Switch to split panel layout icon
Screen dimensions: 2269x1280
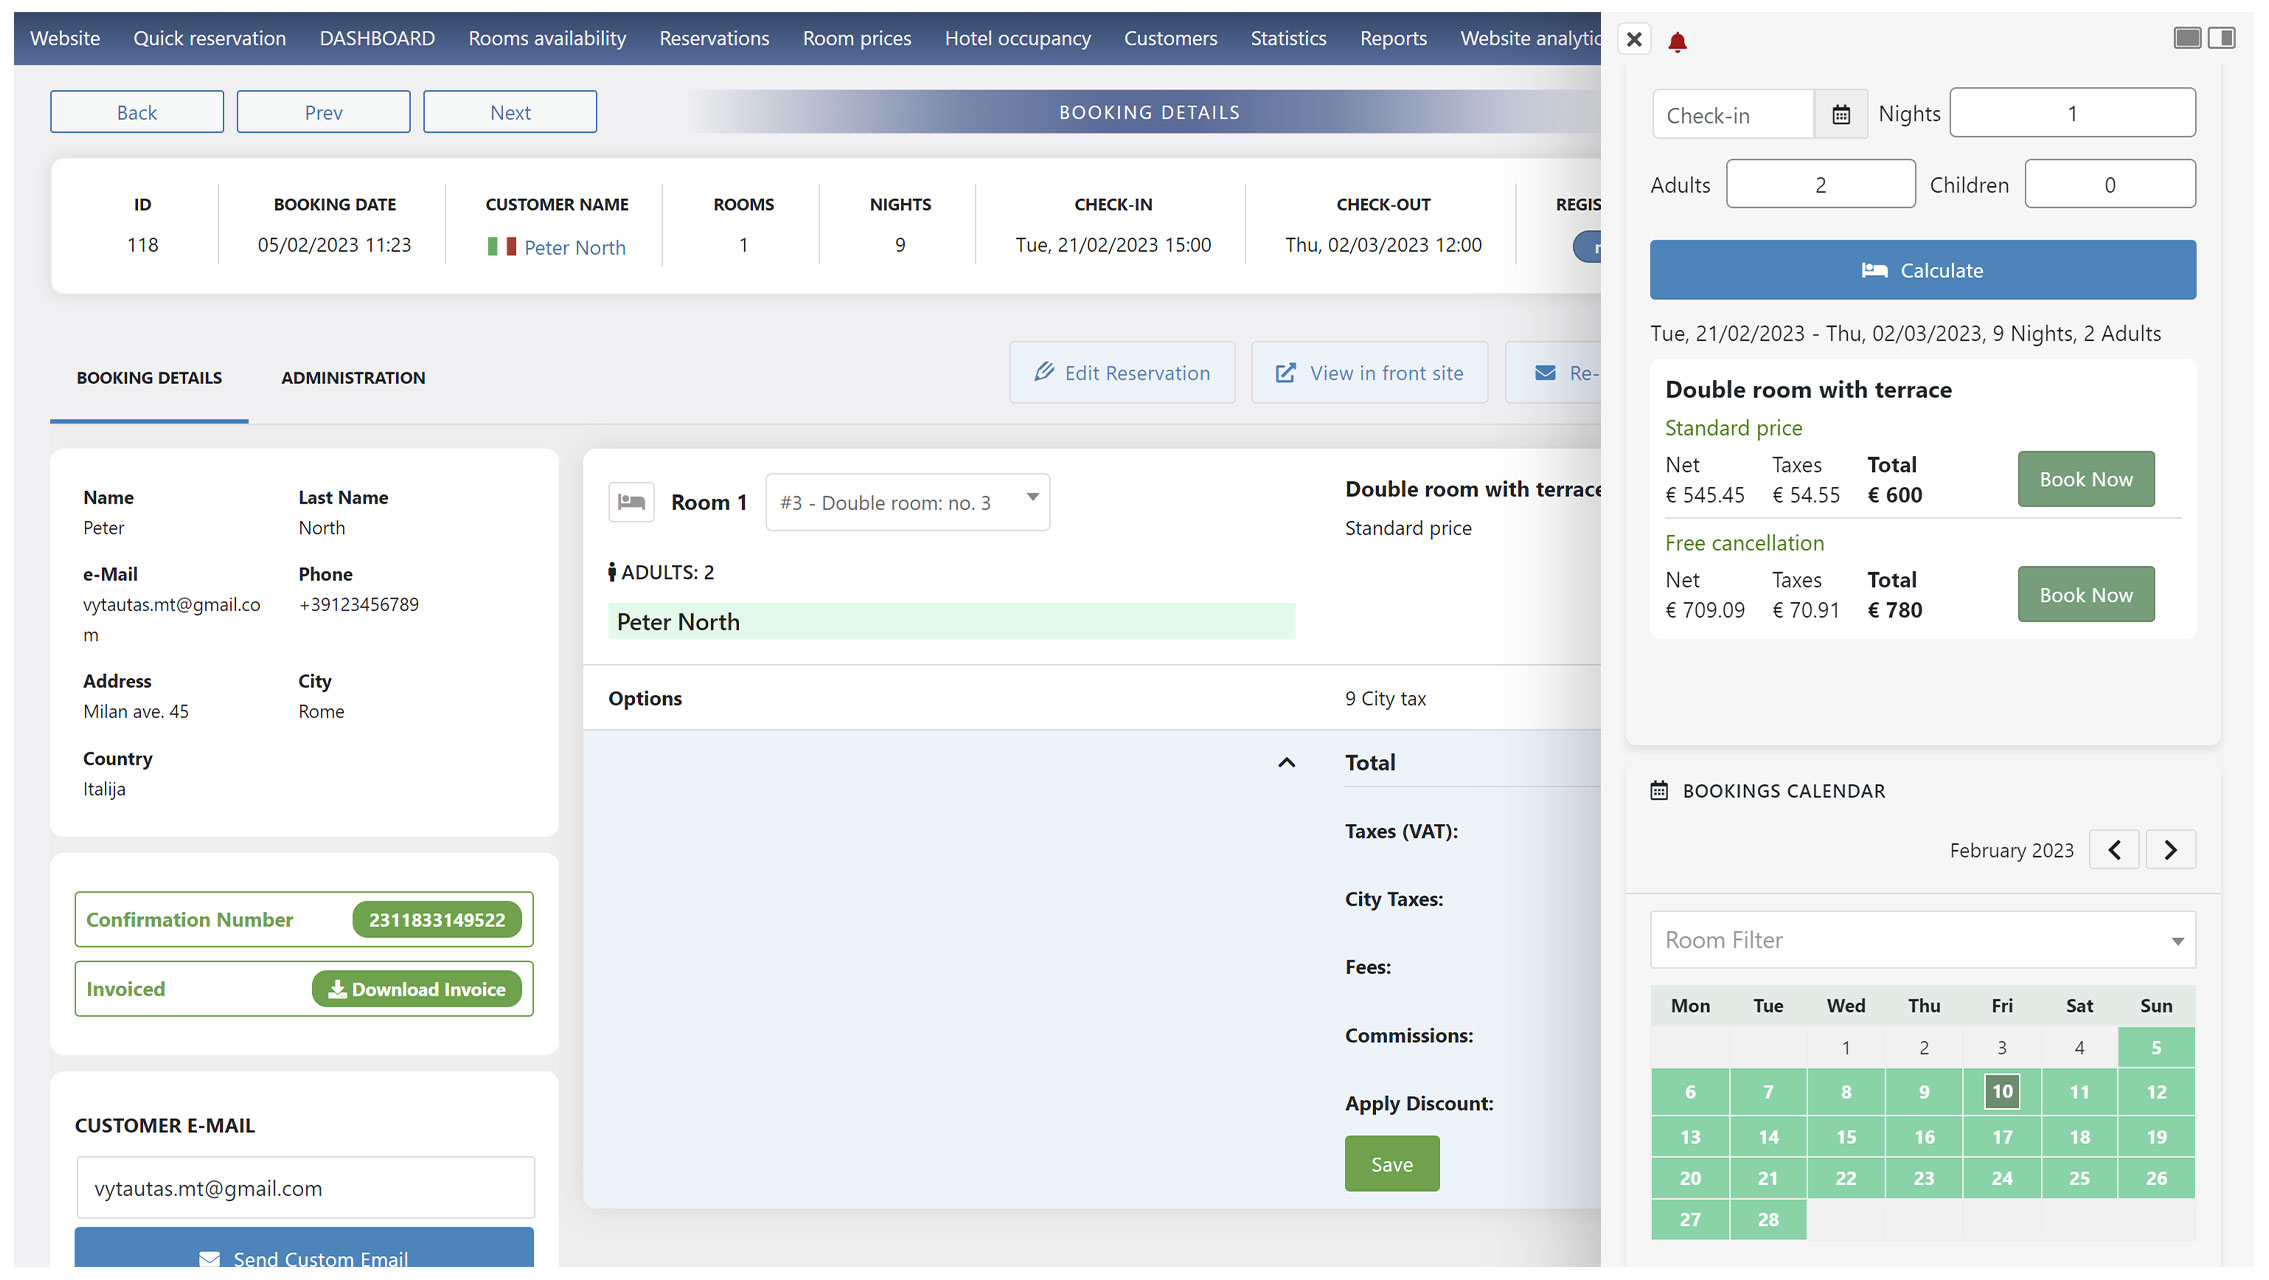[2222, 38]
